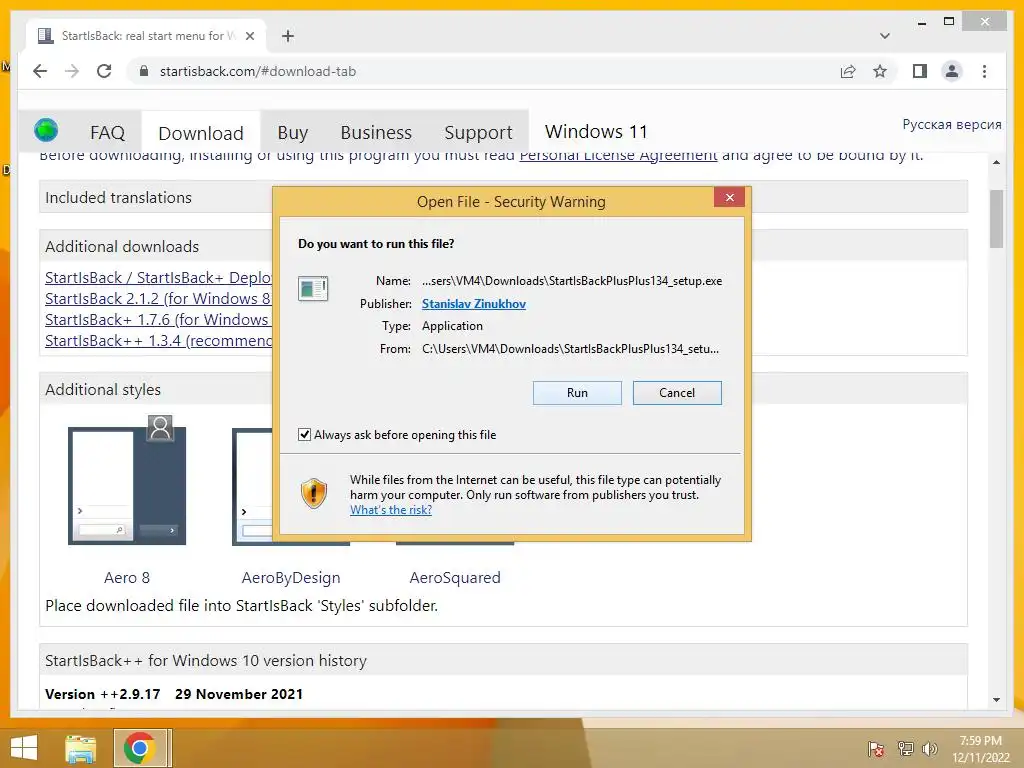Open the Buy tab
Image resolution: width=1024 pixels, height=768 pixels.
click(293, 133)
